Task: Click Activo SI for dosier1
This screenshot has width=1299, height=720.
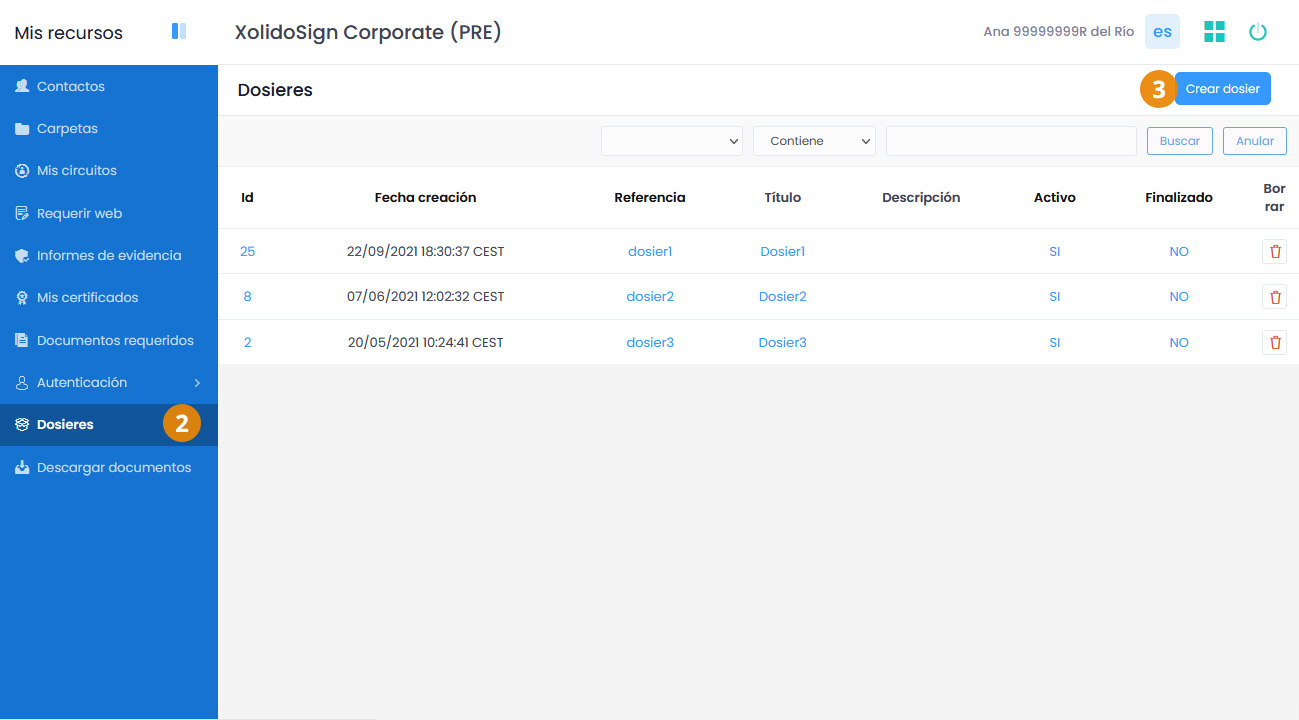Action: coord(1054,251)
